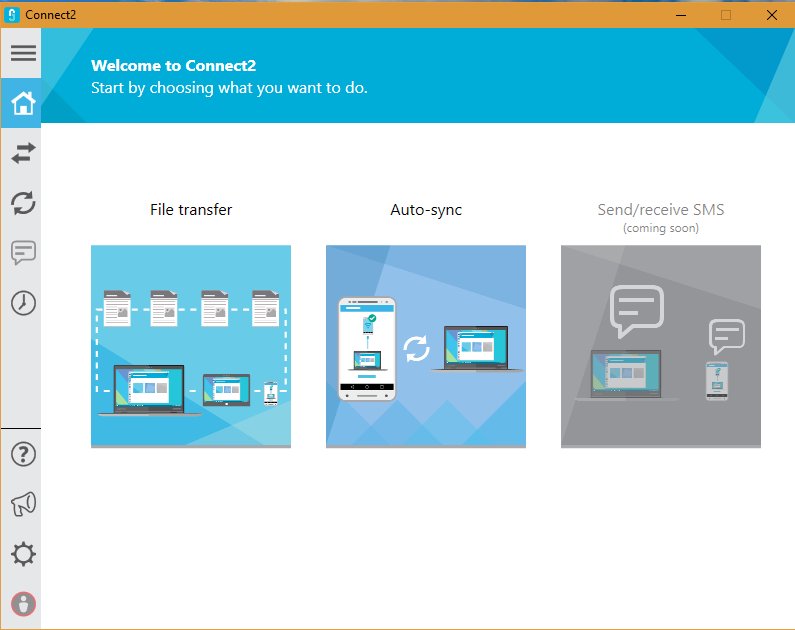The height and width of the screenshot is (630, 795).
Task: Click the question mark help icon
Action: point(22,454)
